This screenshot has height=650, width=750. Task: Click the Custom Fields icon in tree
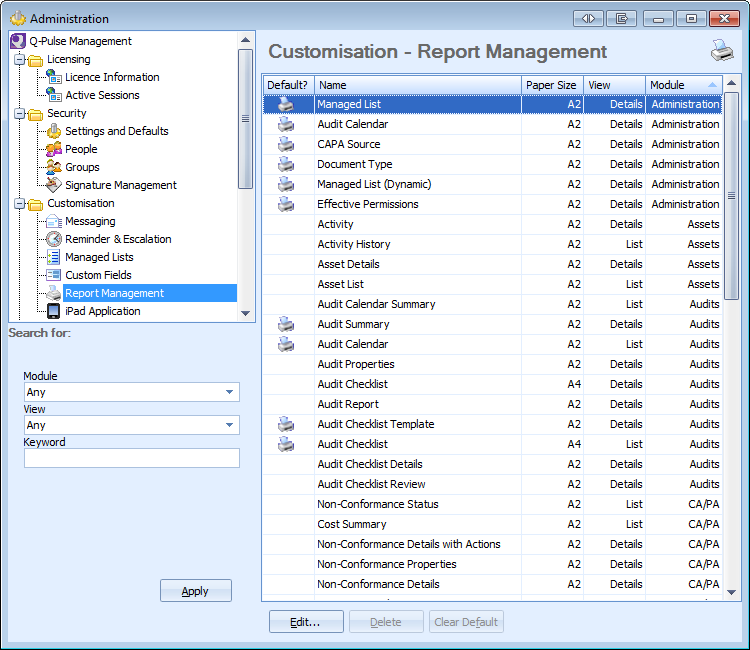pos(54,275)
